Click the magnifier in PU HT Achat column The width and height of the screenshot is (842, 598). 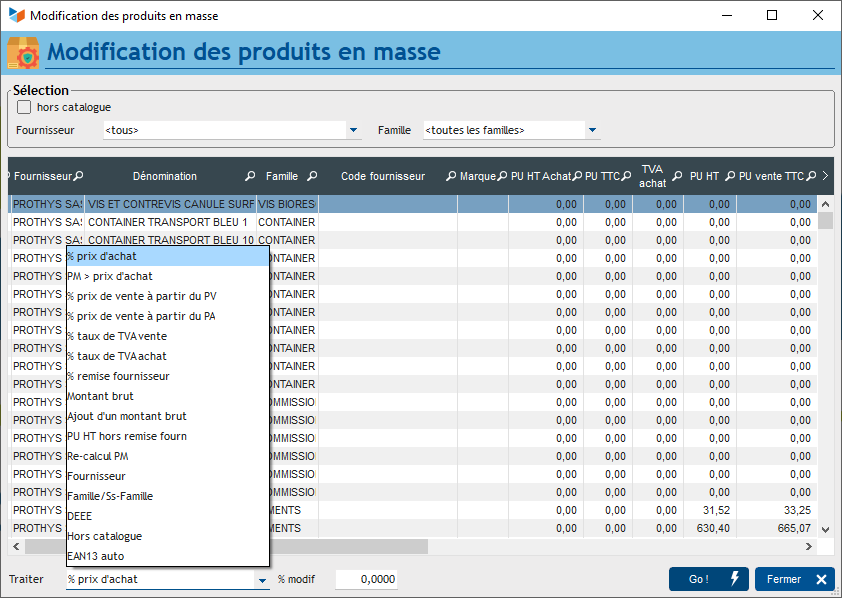(578, 176)
